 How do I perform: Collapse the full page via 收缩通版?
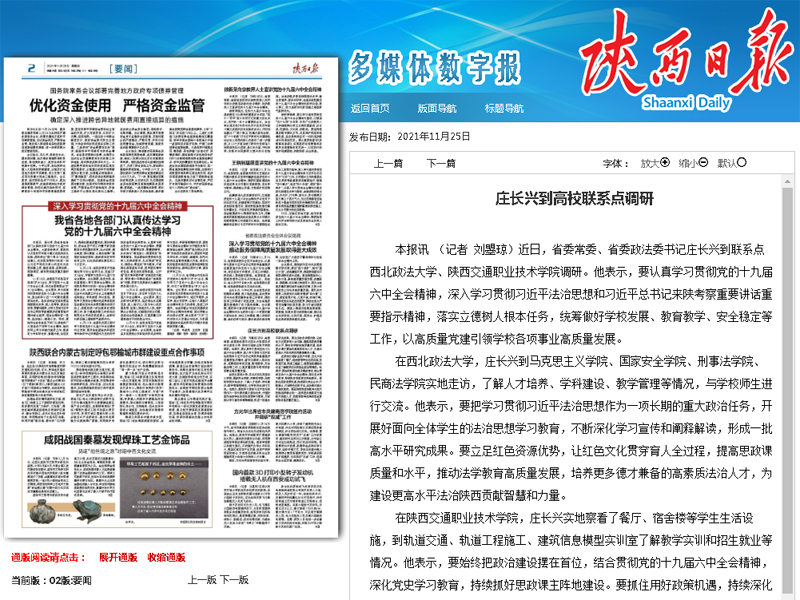(x=166, y=558)
